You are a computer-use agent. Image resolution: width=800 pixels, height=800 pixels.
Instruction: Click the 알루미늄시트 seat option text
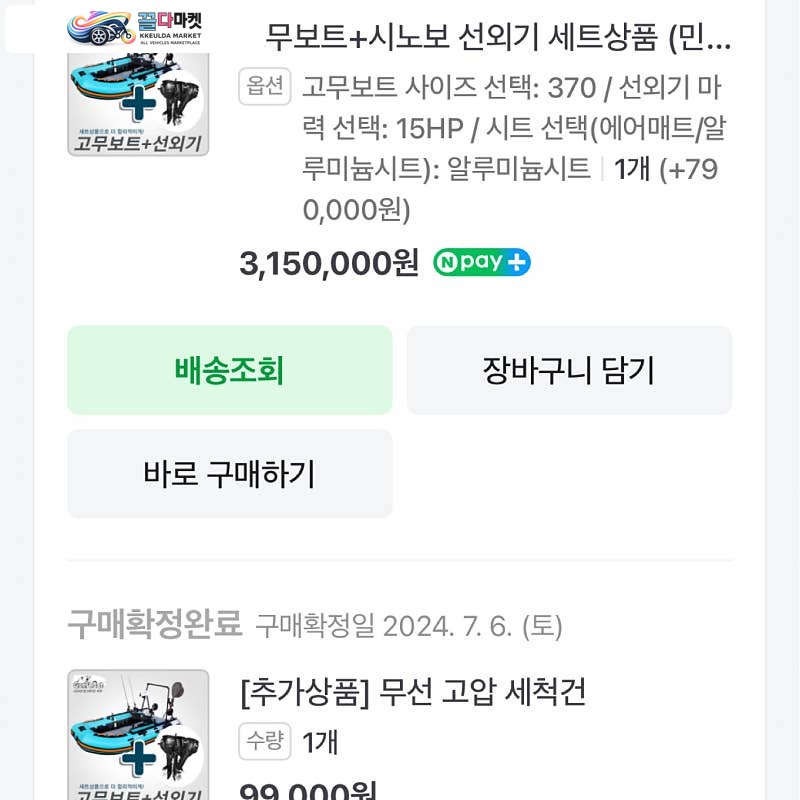tap(518, 168)
